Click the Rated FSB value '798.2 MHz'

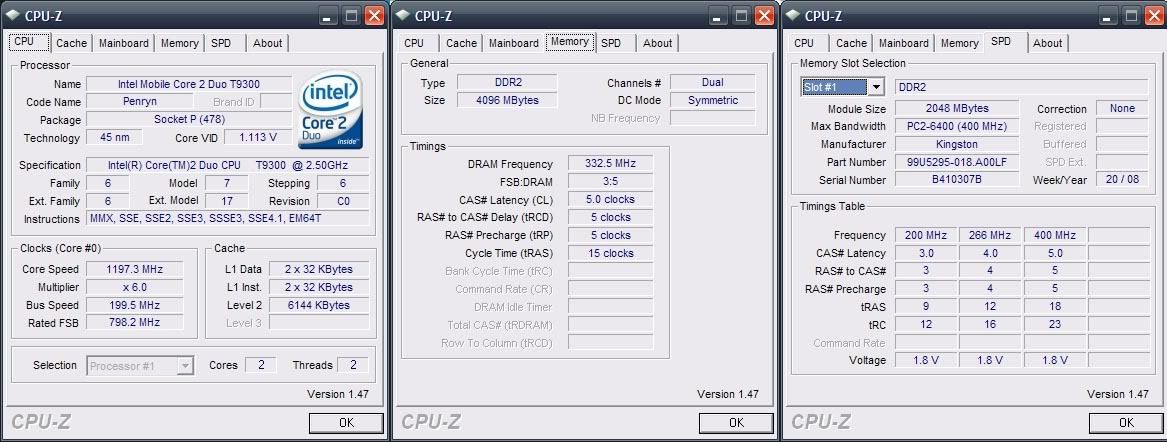[x=135, y=323]
